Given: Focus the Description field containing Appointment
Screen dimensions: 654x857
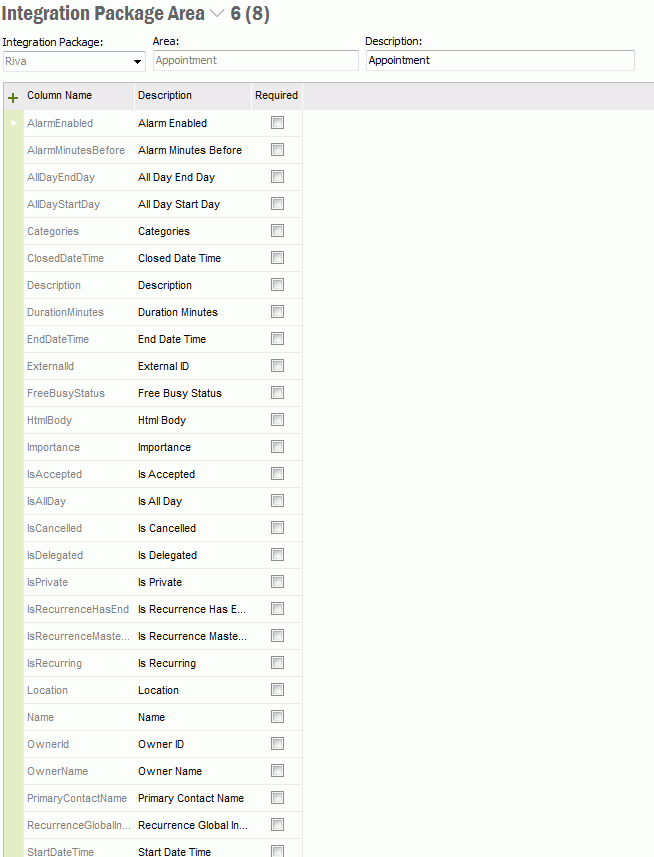Looking at the screenshot, I should 499,61.
